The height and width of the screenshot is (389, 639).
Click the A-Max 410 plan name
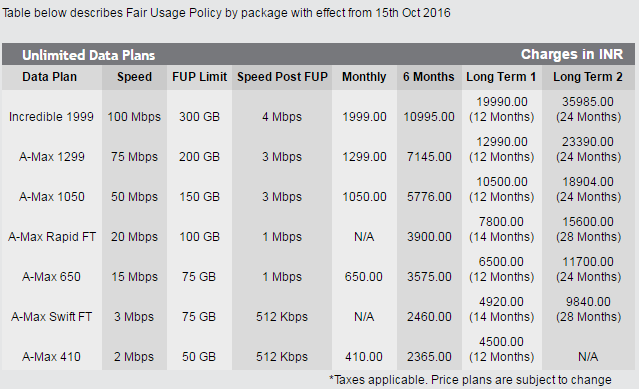click(51, 357)
